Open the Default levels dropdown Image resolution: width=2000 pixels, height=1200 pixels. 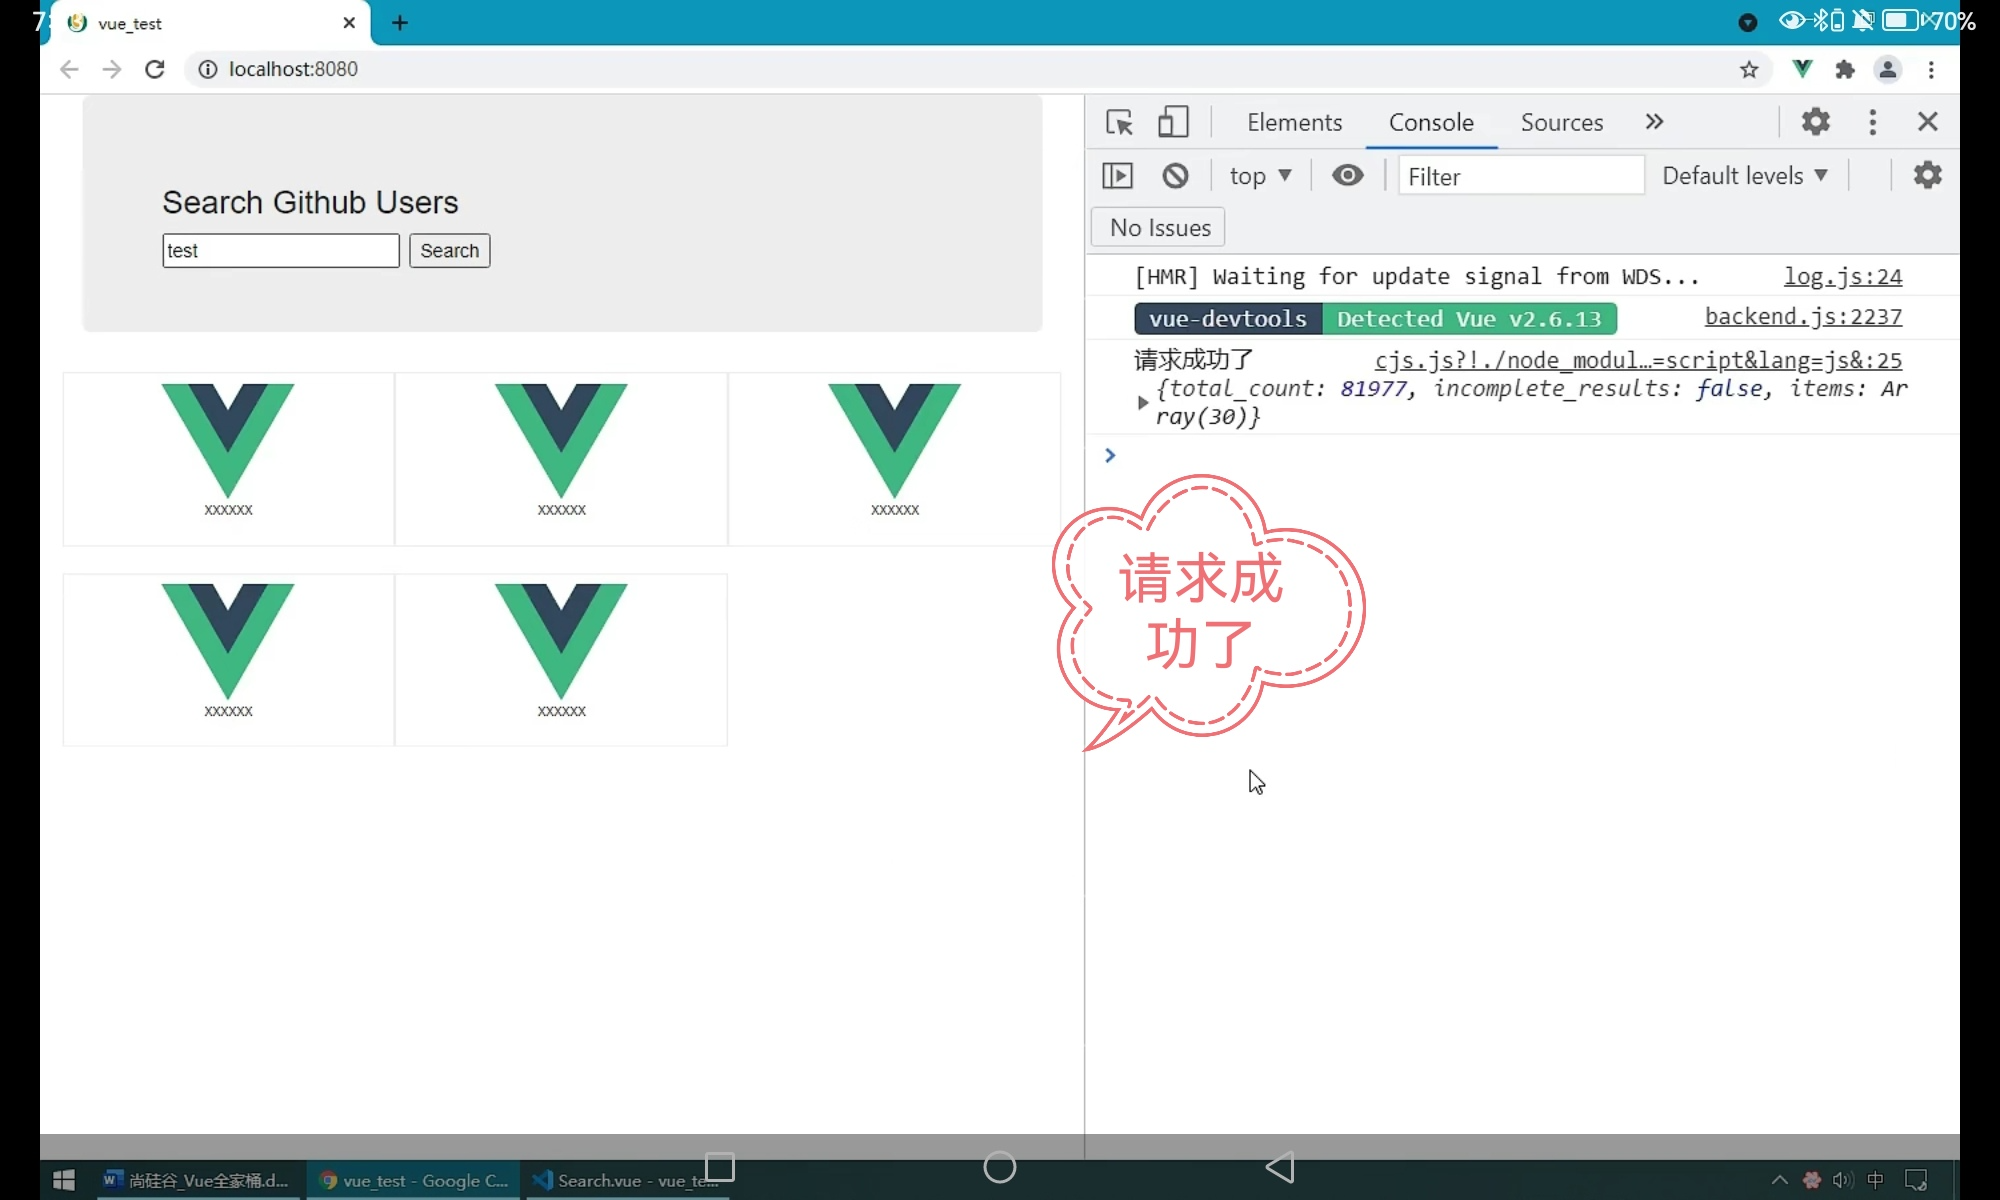pyautogui.click(x=1744, y=176)
